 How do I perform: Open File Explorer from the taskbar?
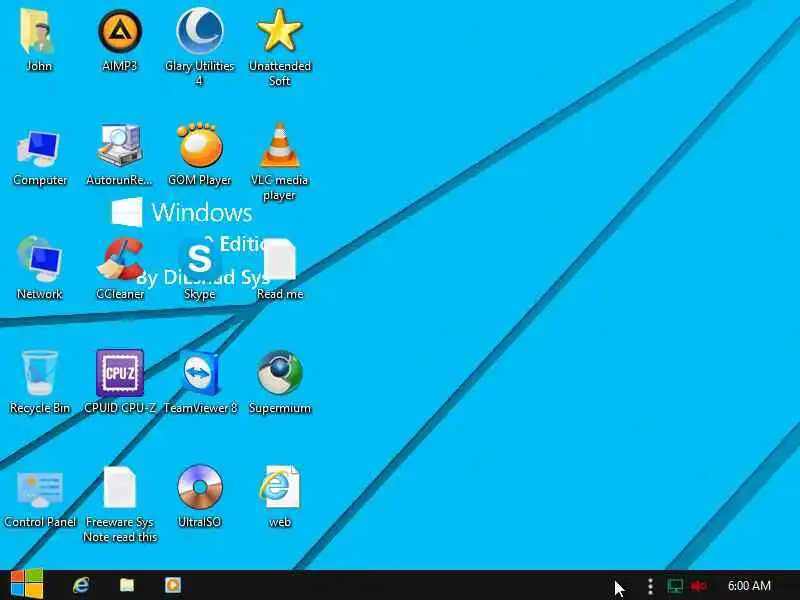click(127, 585)
